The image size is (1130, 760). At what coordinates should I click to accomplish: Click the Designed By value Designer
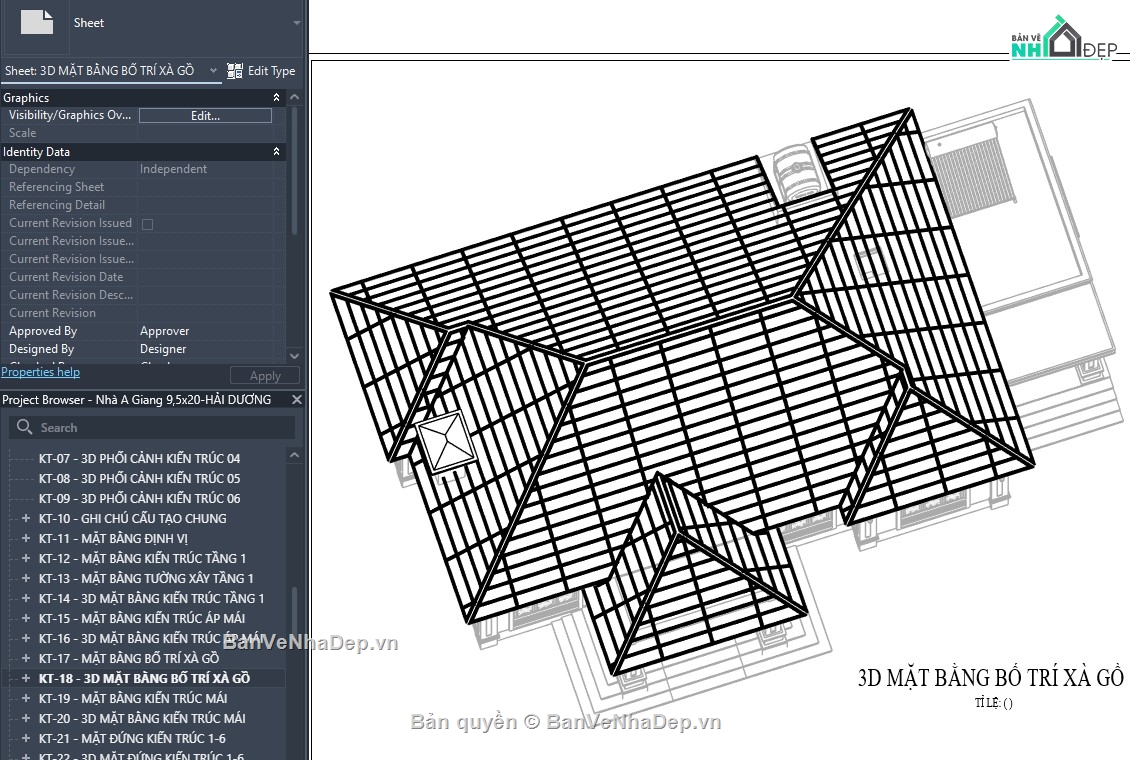163,349
